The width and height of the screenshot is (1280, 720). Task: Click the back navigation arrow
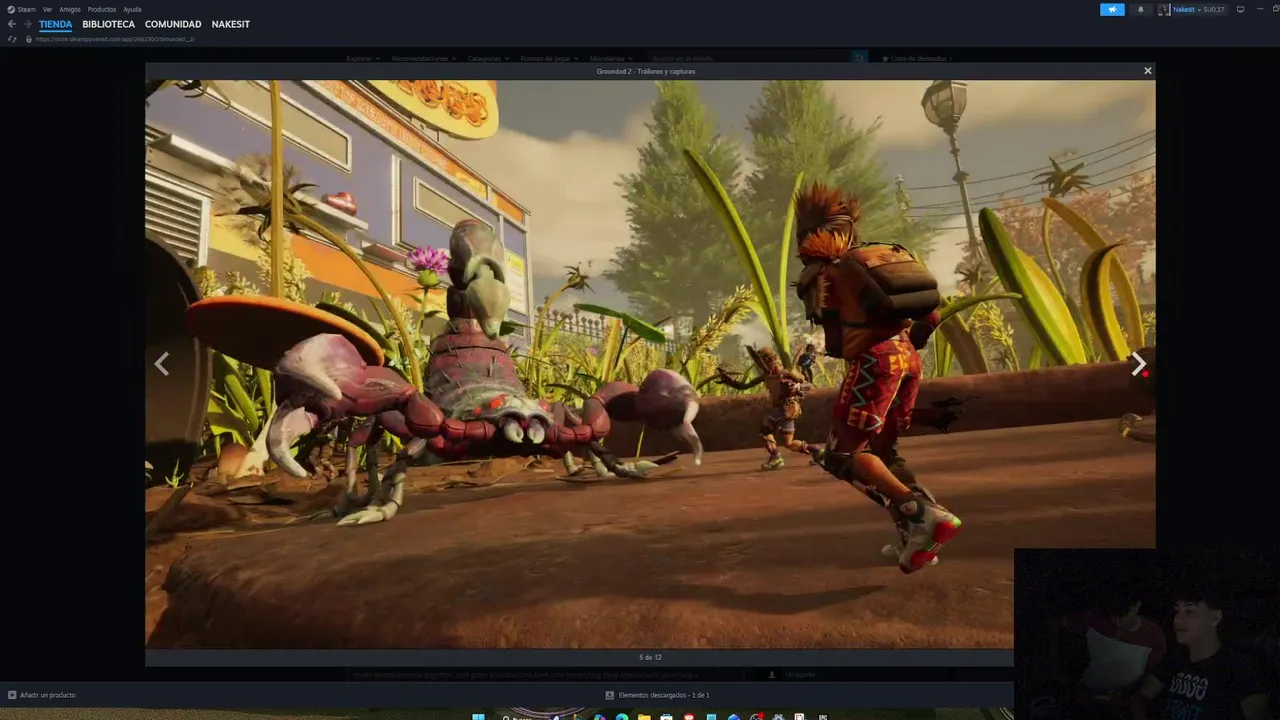click(12, 24)
